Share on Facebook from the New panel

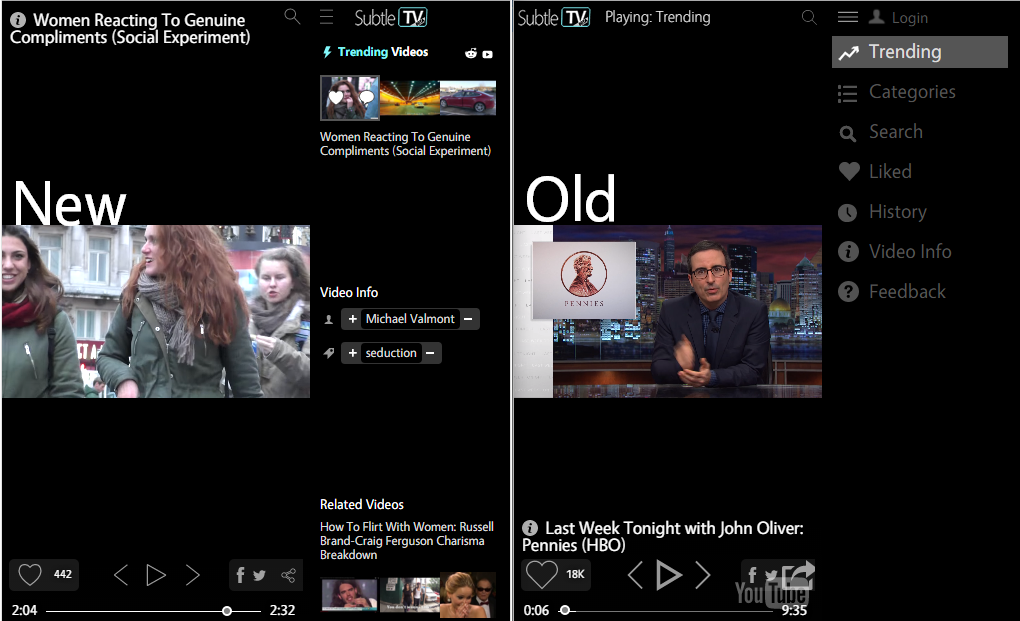click(x=240, y=575)
